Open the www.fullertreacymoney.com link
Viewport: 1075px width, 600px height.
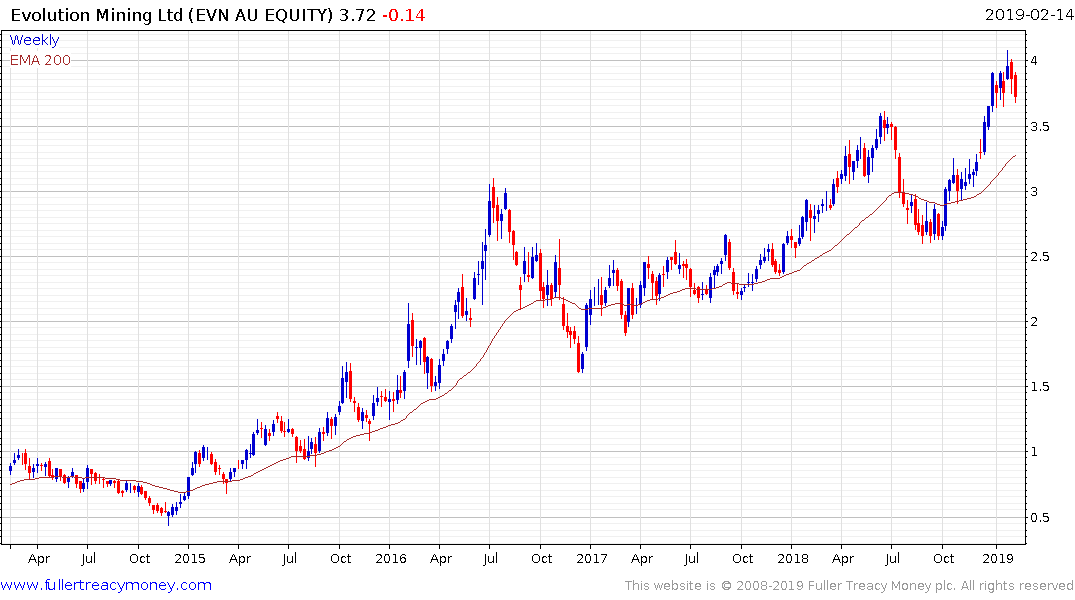click(106, 585)
